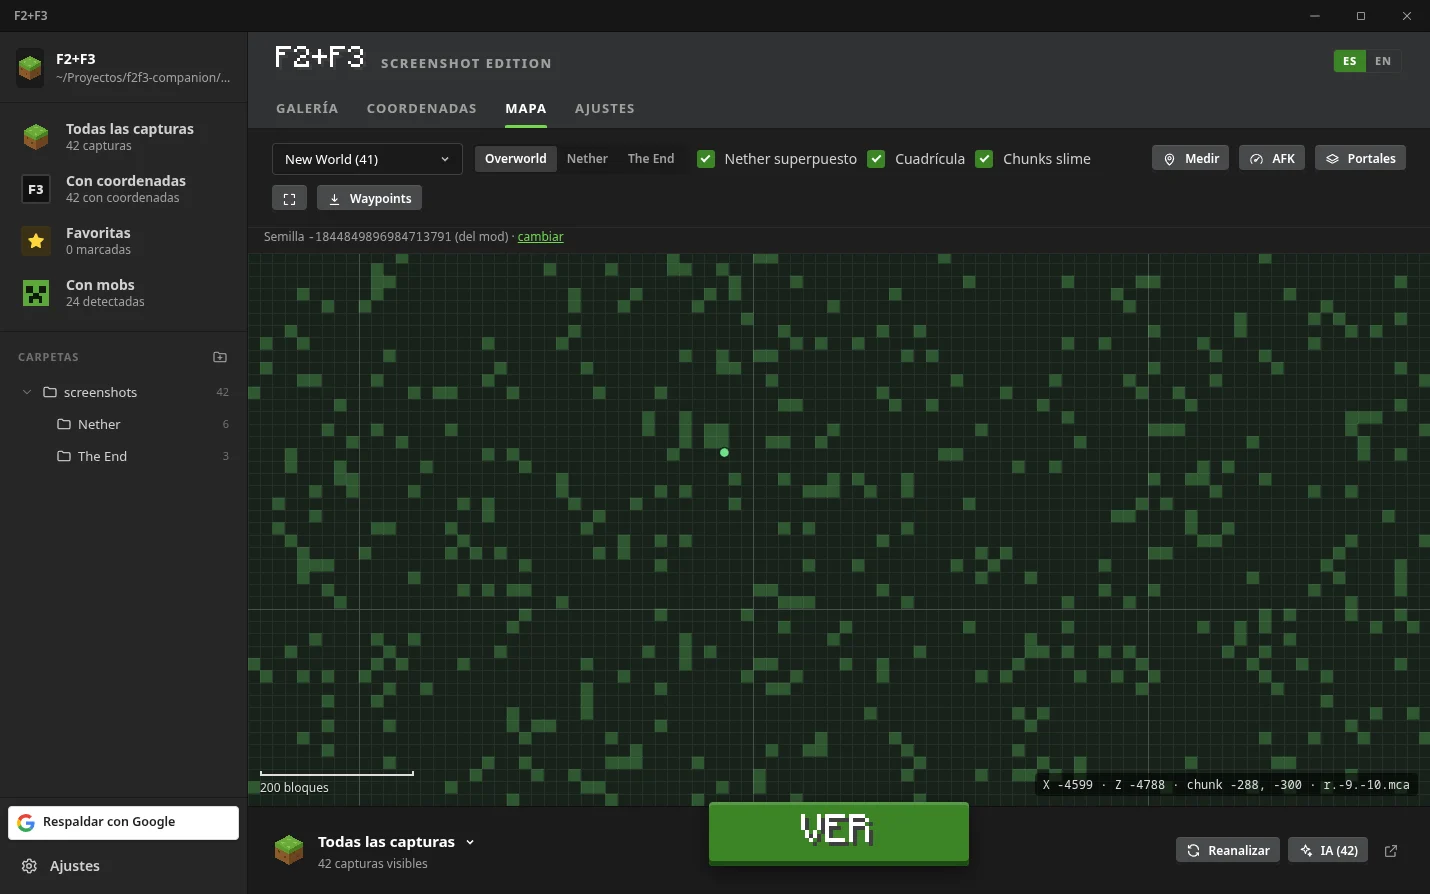Switch language to ES
Image resolution: width=1430 pixels, height=894 pixels.
tap(1349, 61)
